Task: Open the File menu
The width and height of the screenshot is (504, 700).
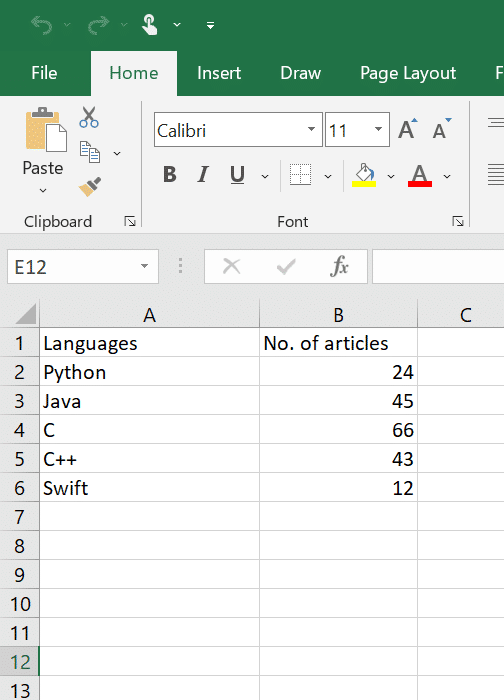Action: (x=44, y=73)
